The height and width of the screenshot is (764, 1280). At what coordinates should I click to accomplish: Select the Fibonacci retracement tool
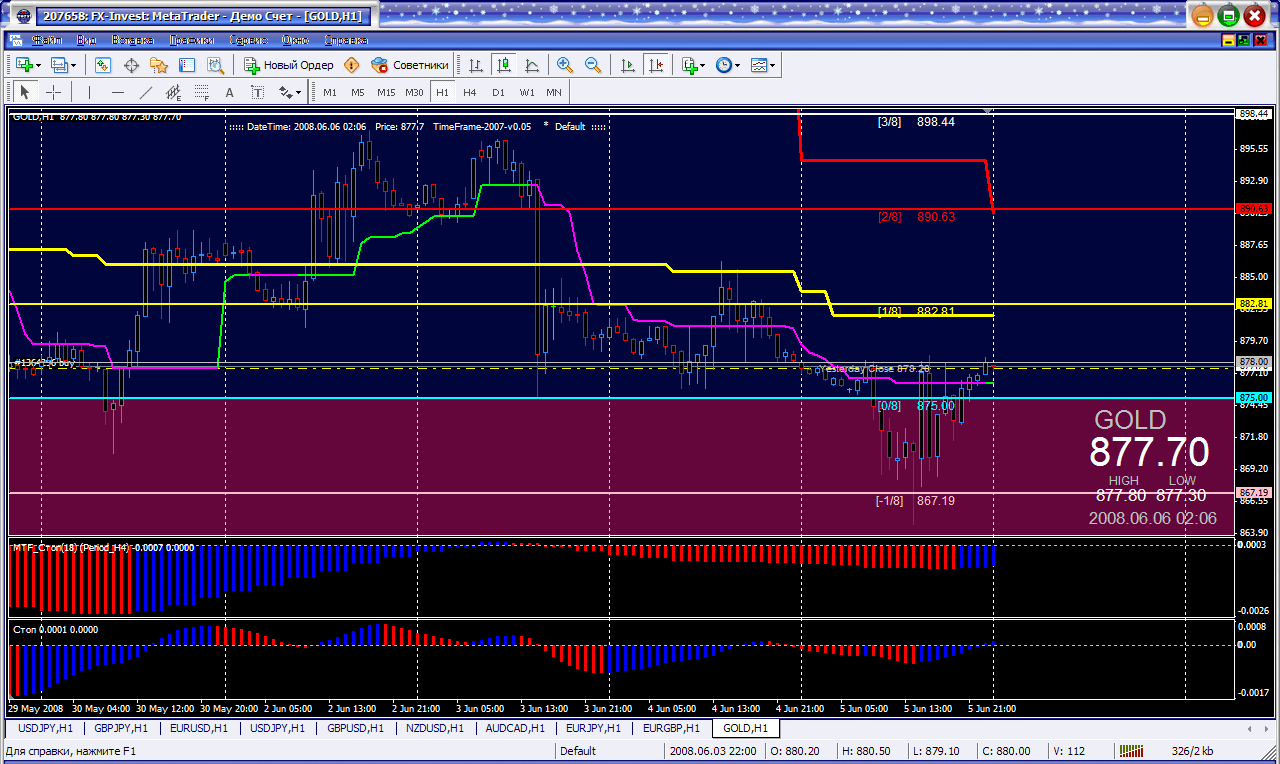click(201, 92)
